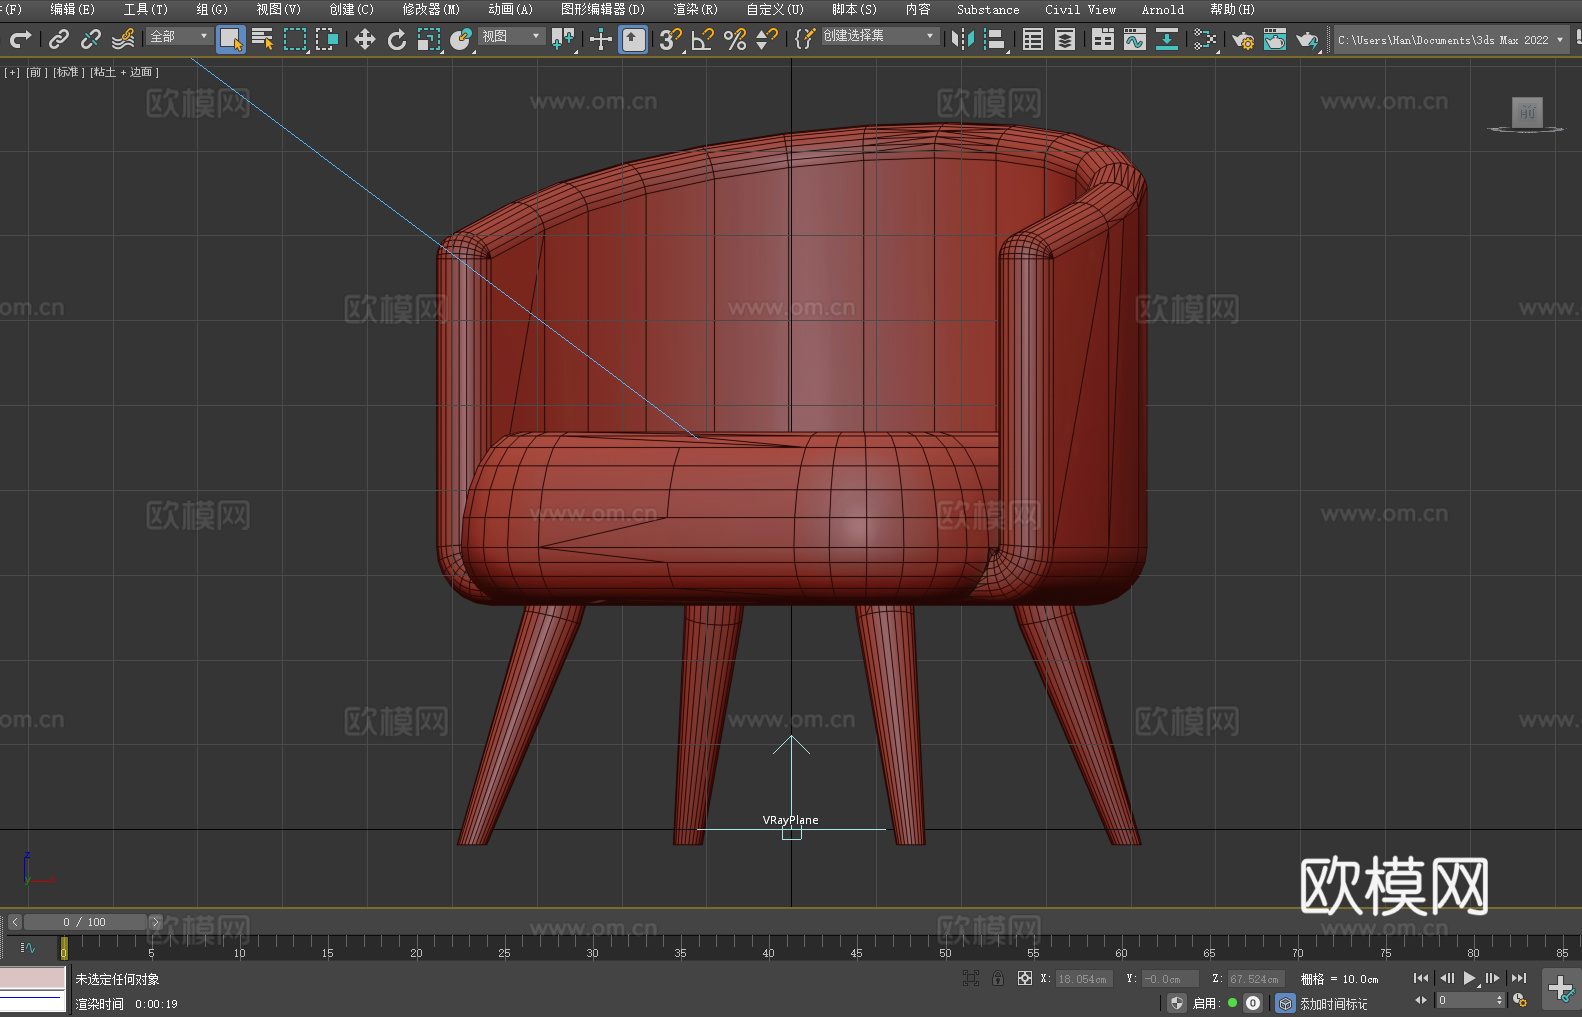1582x1017 pixels.
Task: Toggle the Ribbon display icon
Action: 1103,39
